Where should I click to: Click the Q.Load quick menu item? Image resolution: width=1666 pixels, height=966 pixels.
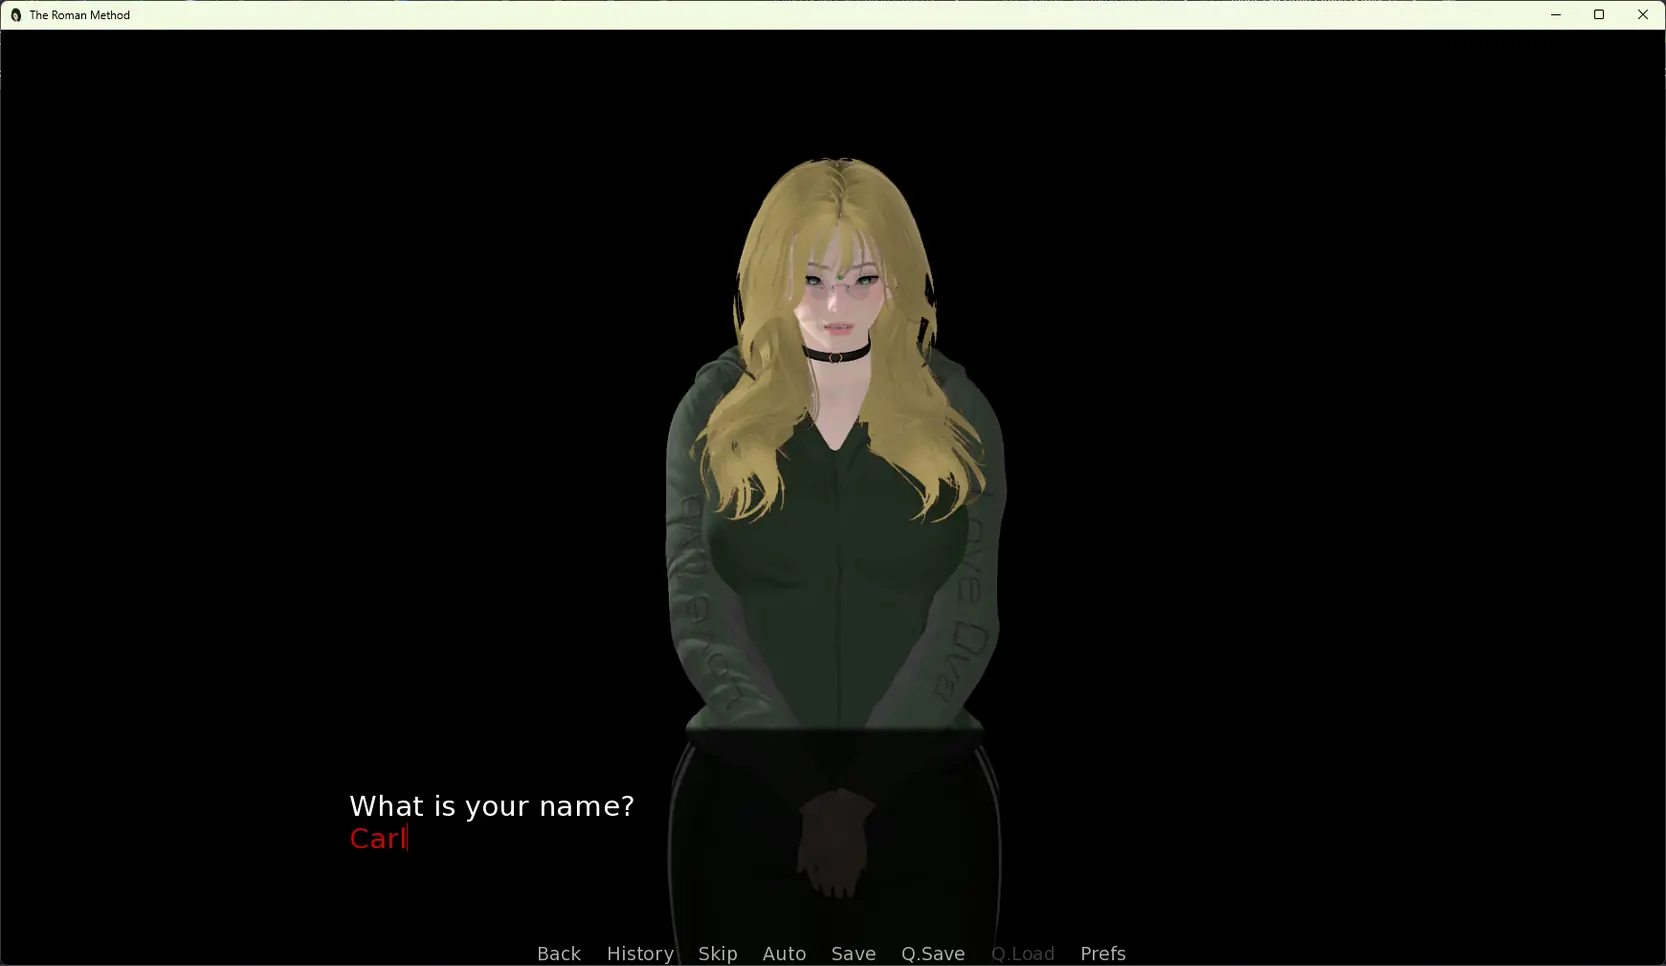(x=1023, y=953)
